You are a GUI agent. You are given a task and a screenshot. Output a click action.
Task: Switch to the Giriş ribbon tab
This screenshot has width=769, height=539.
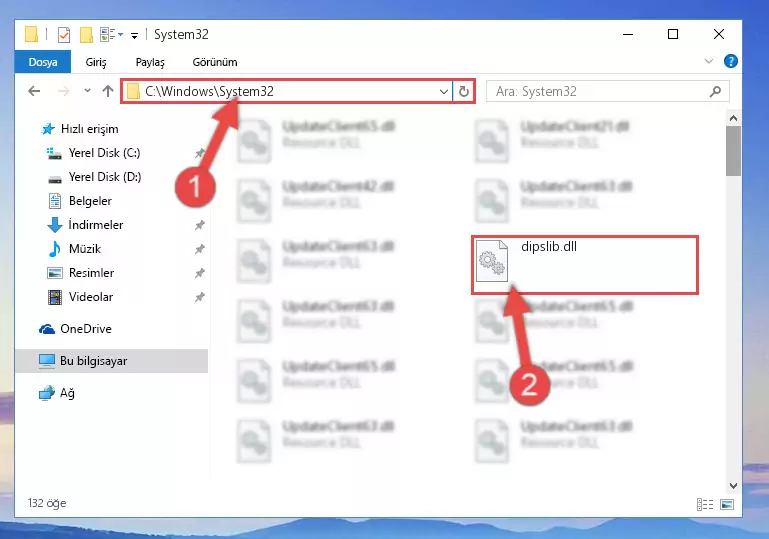(96, 62)
